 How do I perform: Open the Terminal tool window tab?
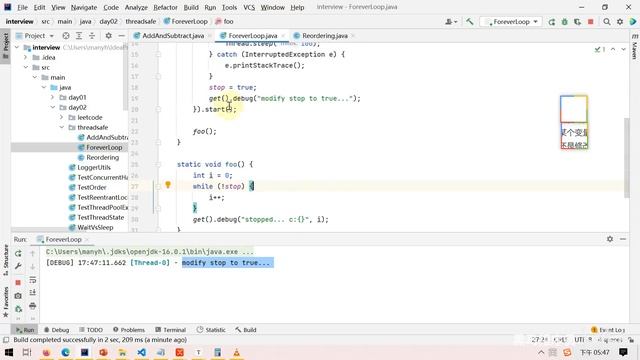170,330
